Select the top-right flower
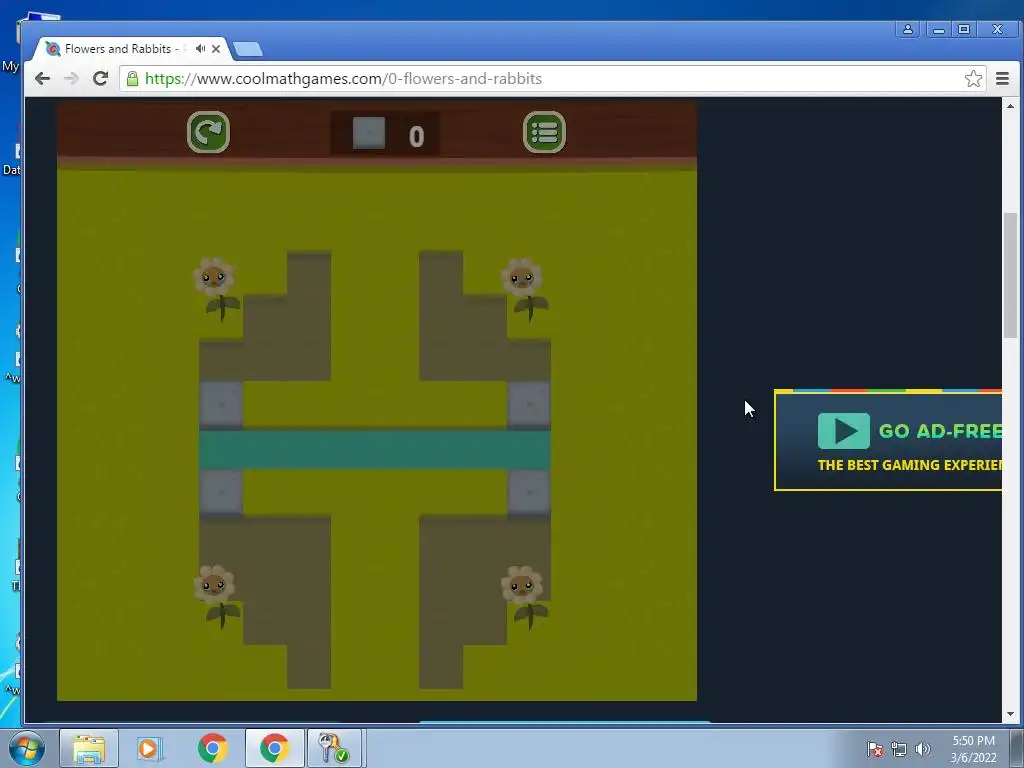 [525, 289]
